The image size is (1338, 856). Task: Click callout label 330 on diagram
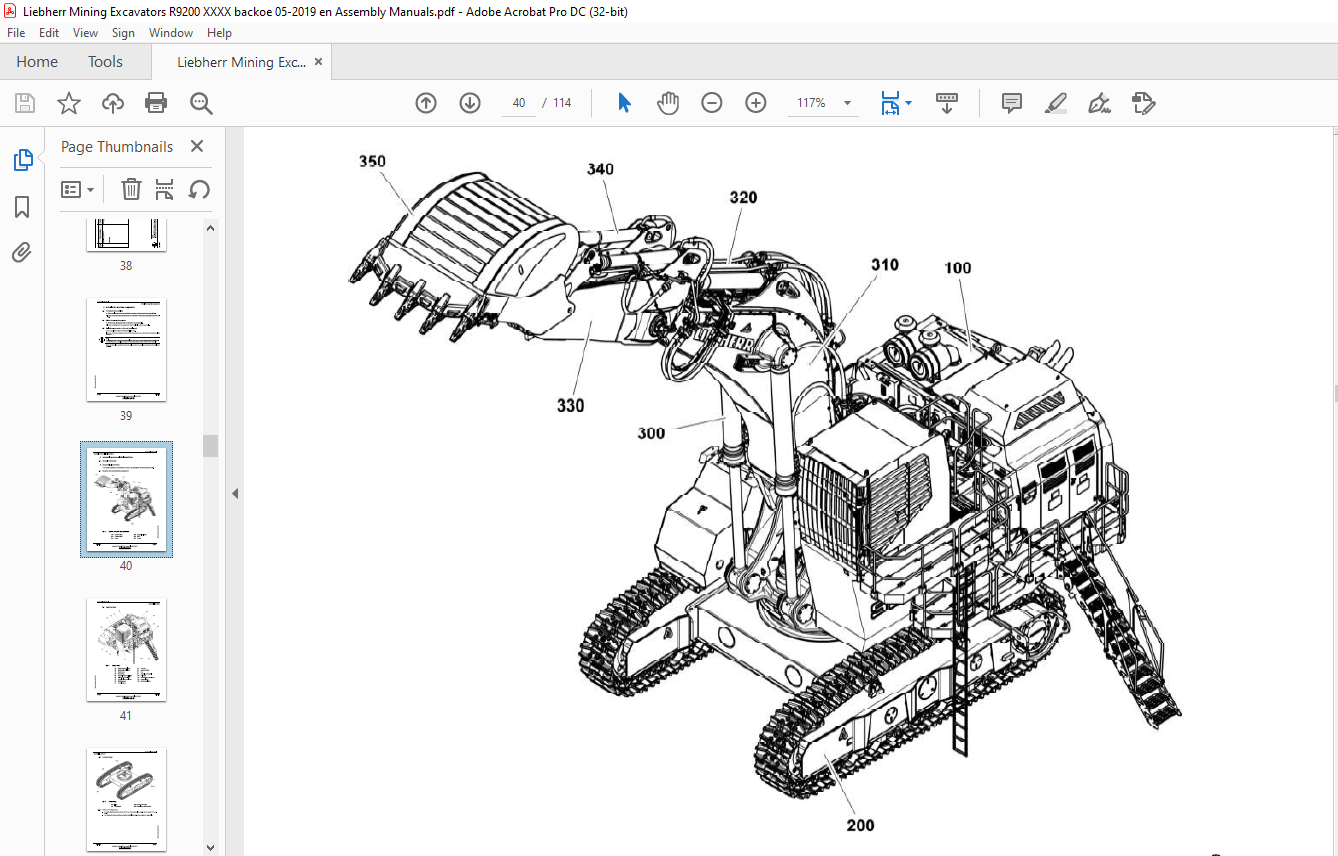coord(571,405)
